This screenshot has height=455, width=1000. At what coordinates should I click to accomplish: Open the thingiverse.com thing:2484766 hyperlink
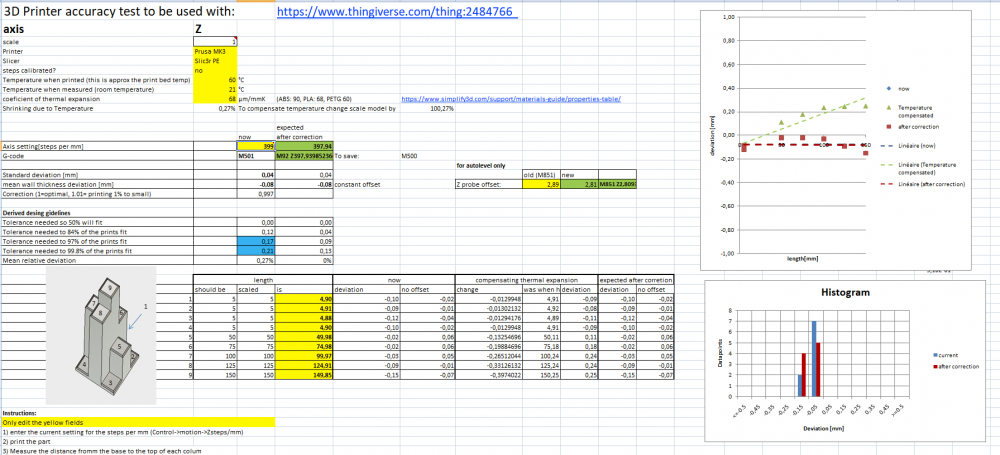397,12
